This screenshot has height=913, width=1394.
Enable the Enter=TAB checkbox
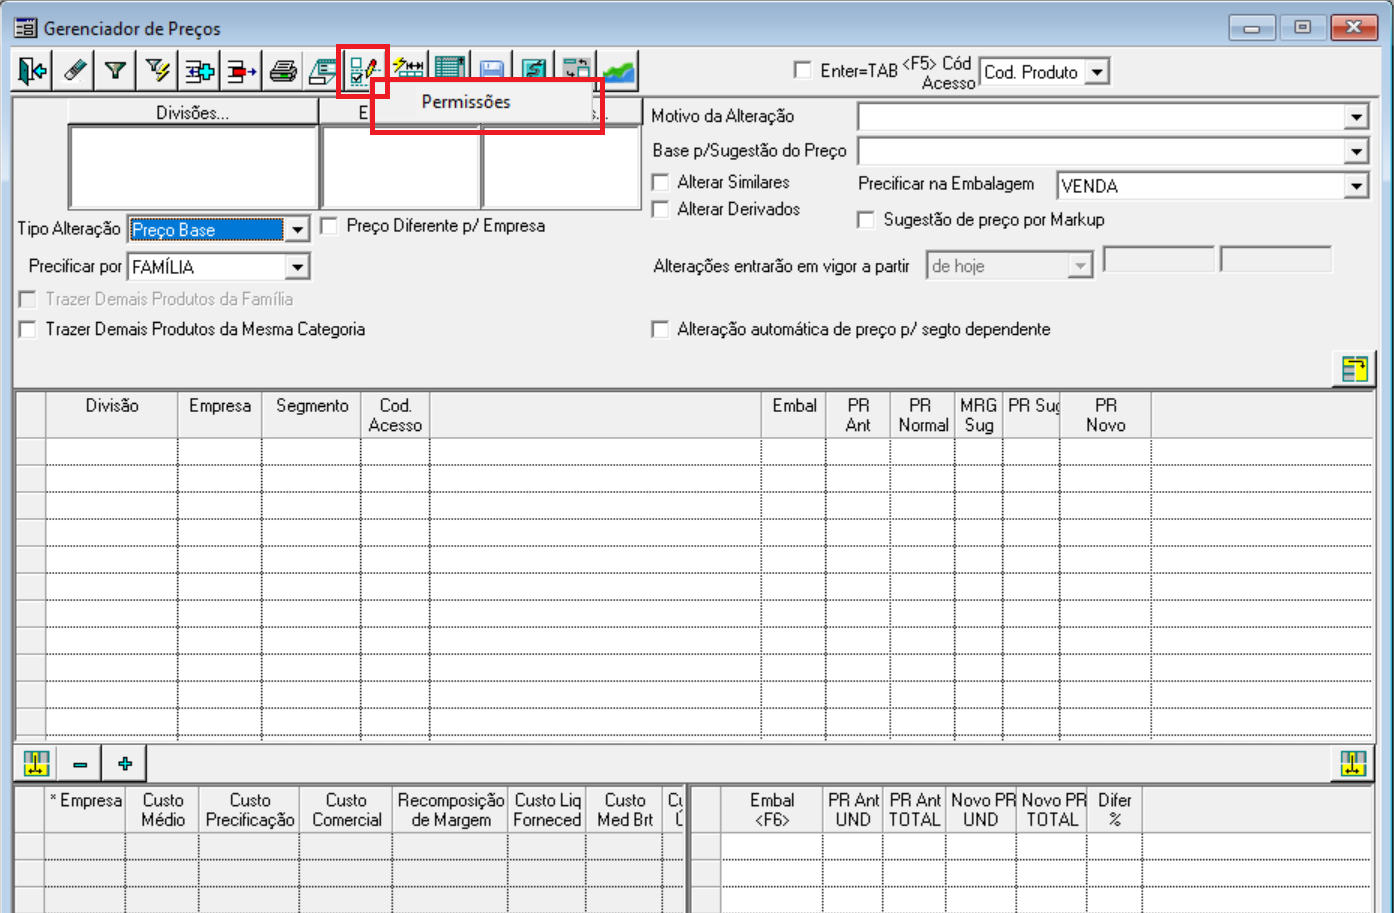pyautogui.click(x=802, y=70)
